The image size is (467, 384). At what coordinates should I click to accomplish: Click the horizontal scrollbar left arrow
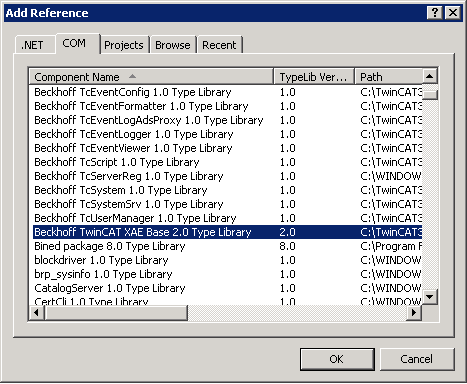point(37,313)
